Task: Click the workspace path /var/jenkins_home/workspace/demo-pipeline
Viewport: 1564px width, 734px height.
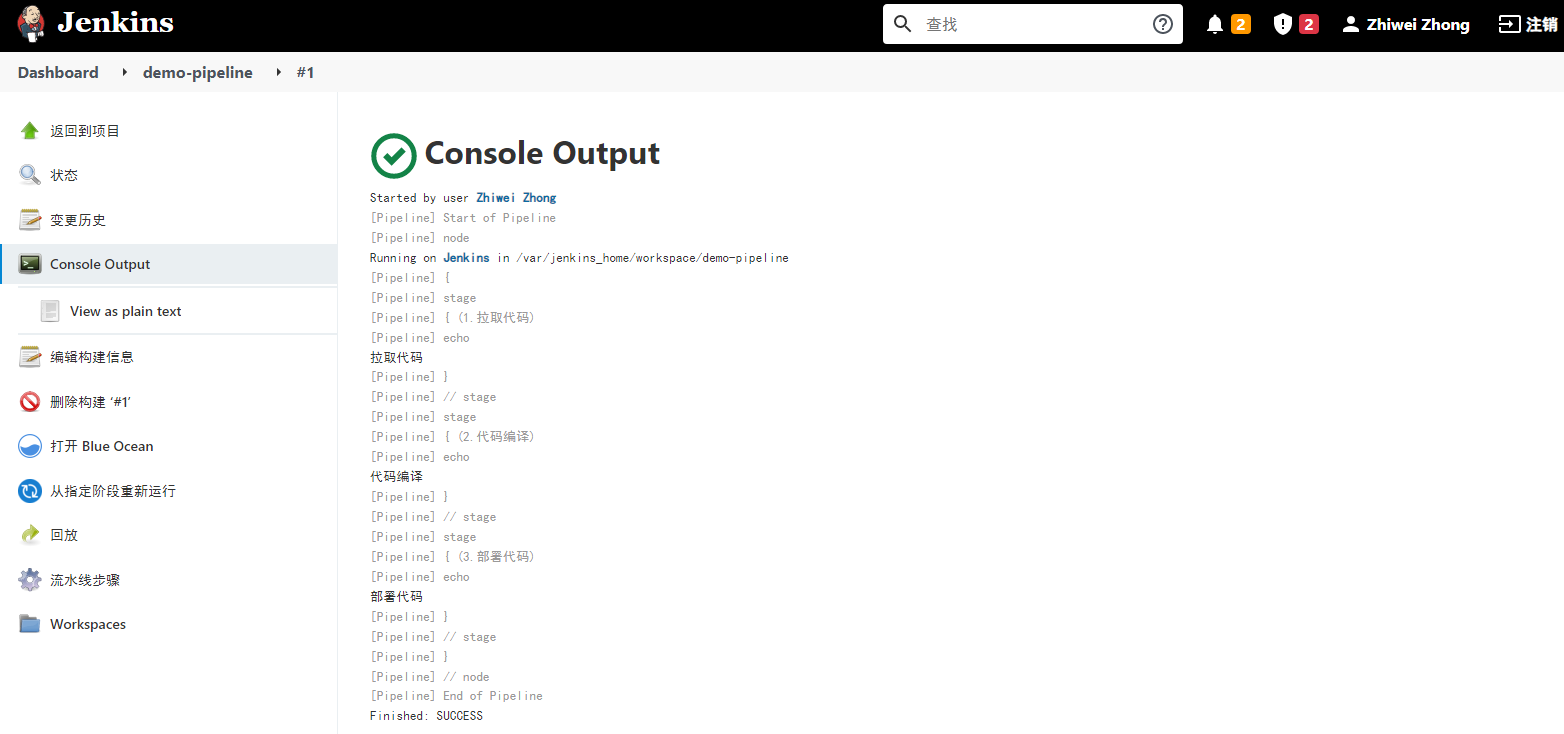Action: point(652,258)
